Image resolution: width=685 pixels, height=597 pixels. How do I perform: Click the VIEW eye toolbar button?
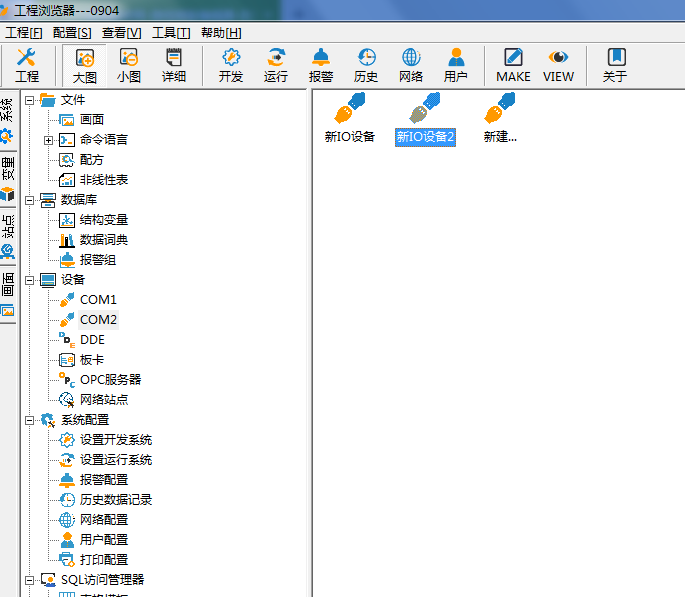(x=558, y=65)
